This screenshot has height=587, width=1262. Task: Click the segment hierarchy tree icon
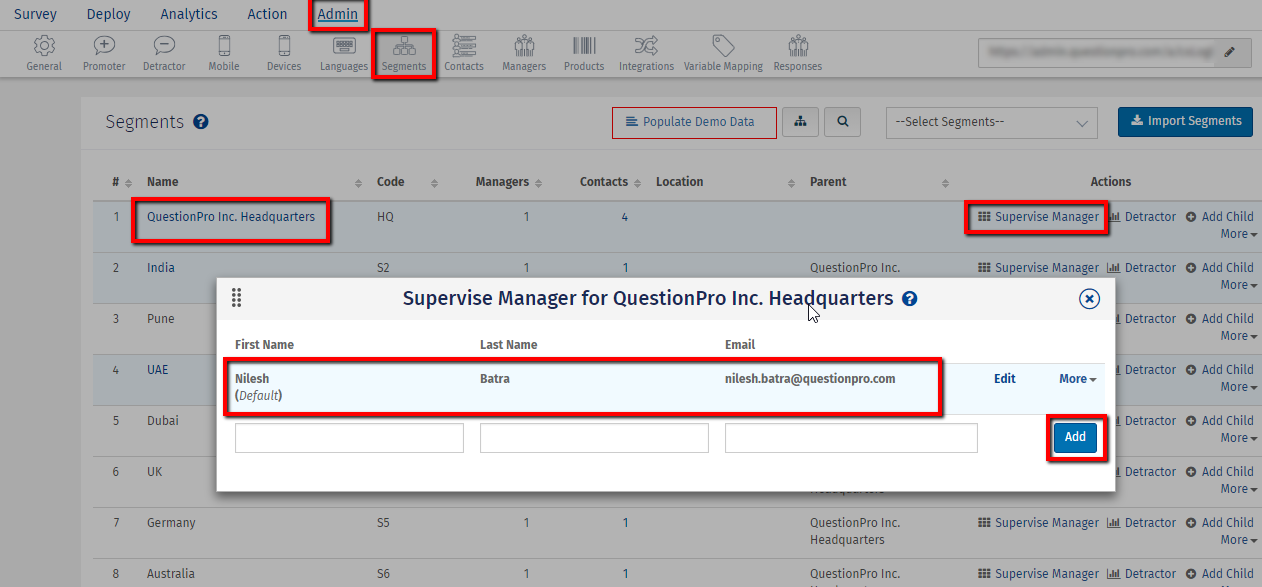[800, 122]
